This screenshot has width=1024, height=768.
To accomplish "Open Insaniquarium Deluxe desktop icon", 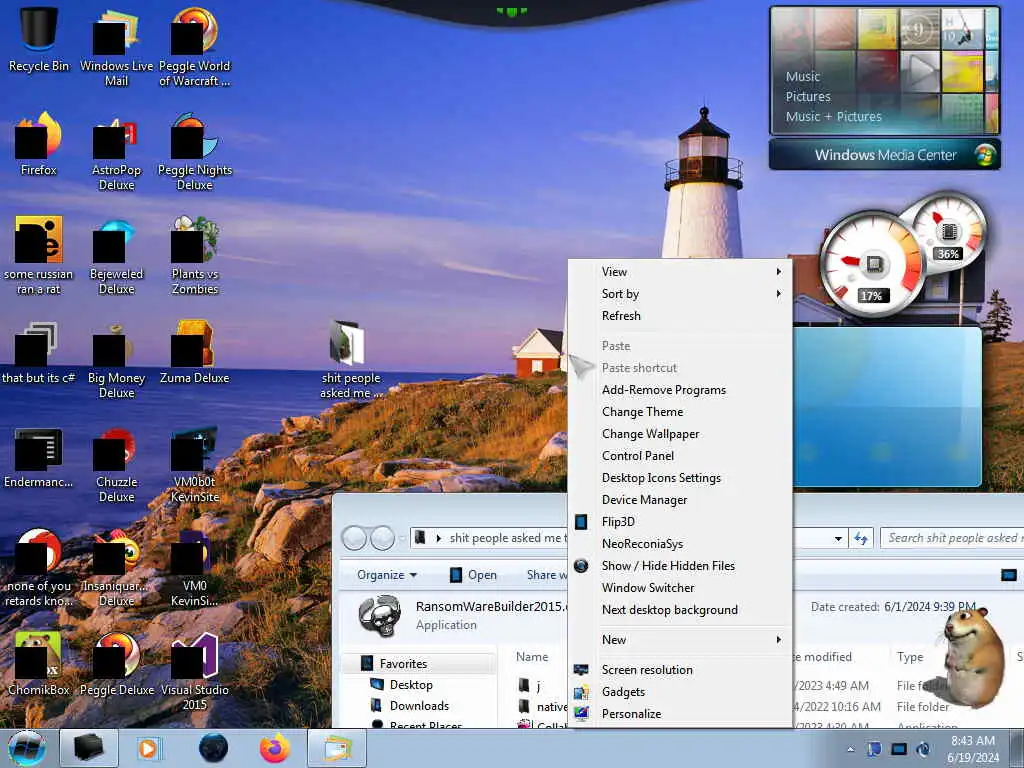I will click(x=116, y=568).
